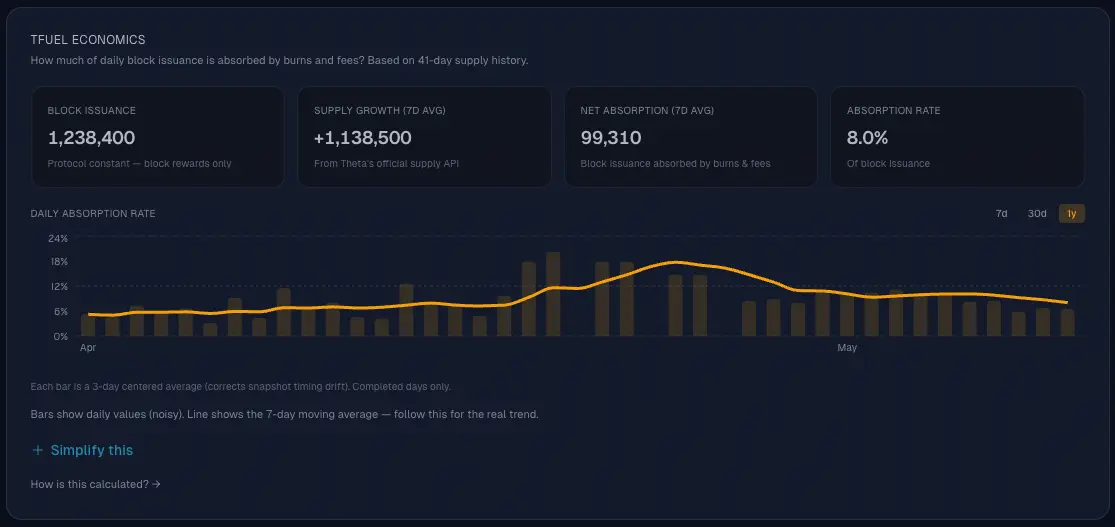This screenshot has height=527, width=1115.
Task: Click the TFUEL ECONOMICS heading
Action: pyautogui.click(x=88, y=40)
